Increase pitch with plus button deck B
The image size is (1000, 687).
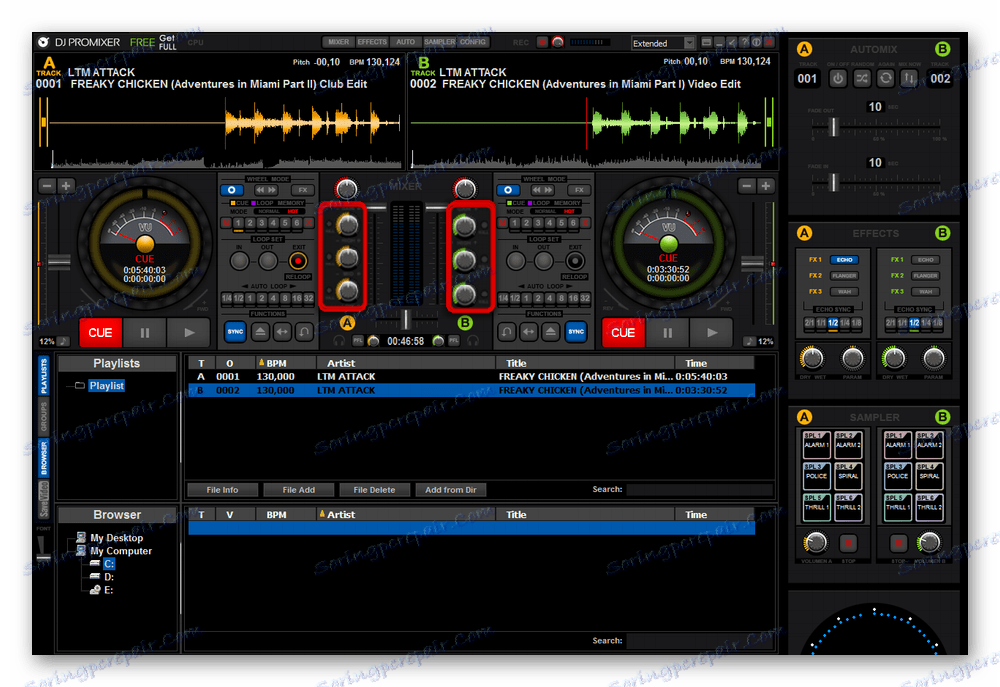click(765, 186)
